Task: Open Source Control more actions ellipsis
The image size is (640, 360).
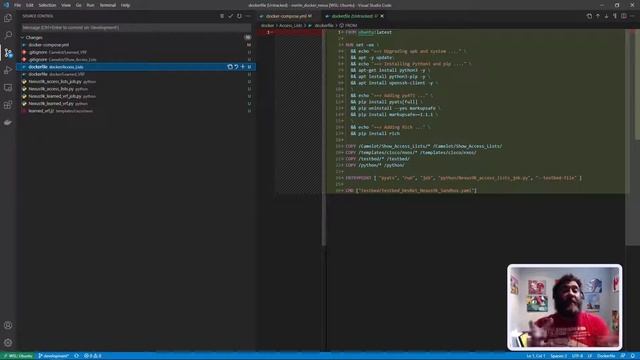Action: tap(248, 16)
